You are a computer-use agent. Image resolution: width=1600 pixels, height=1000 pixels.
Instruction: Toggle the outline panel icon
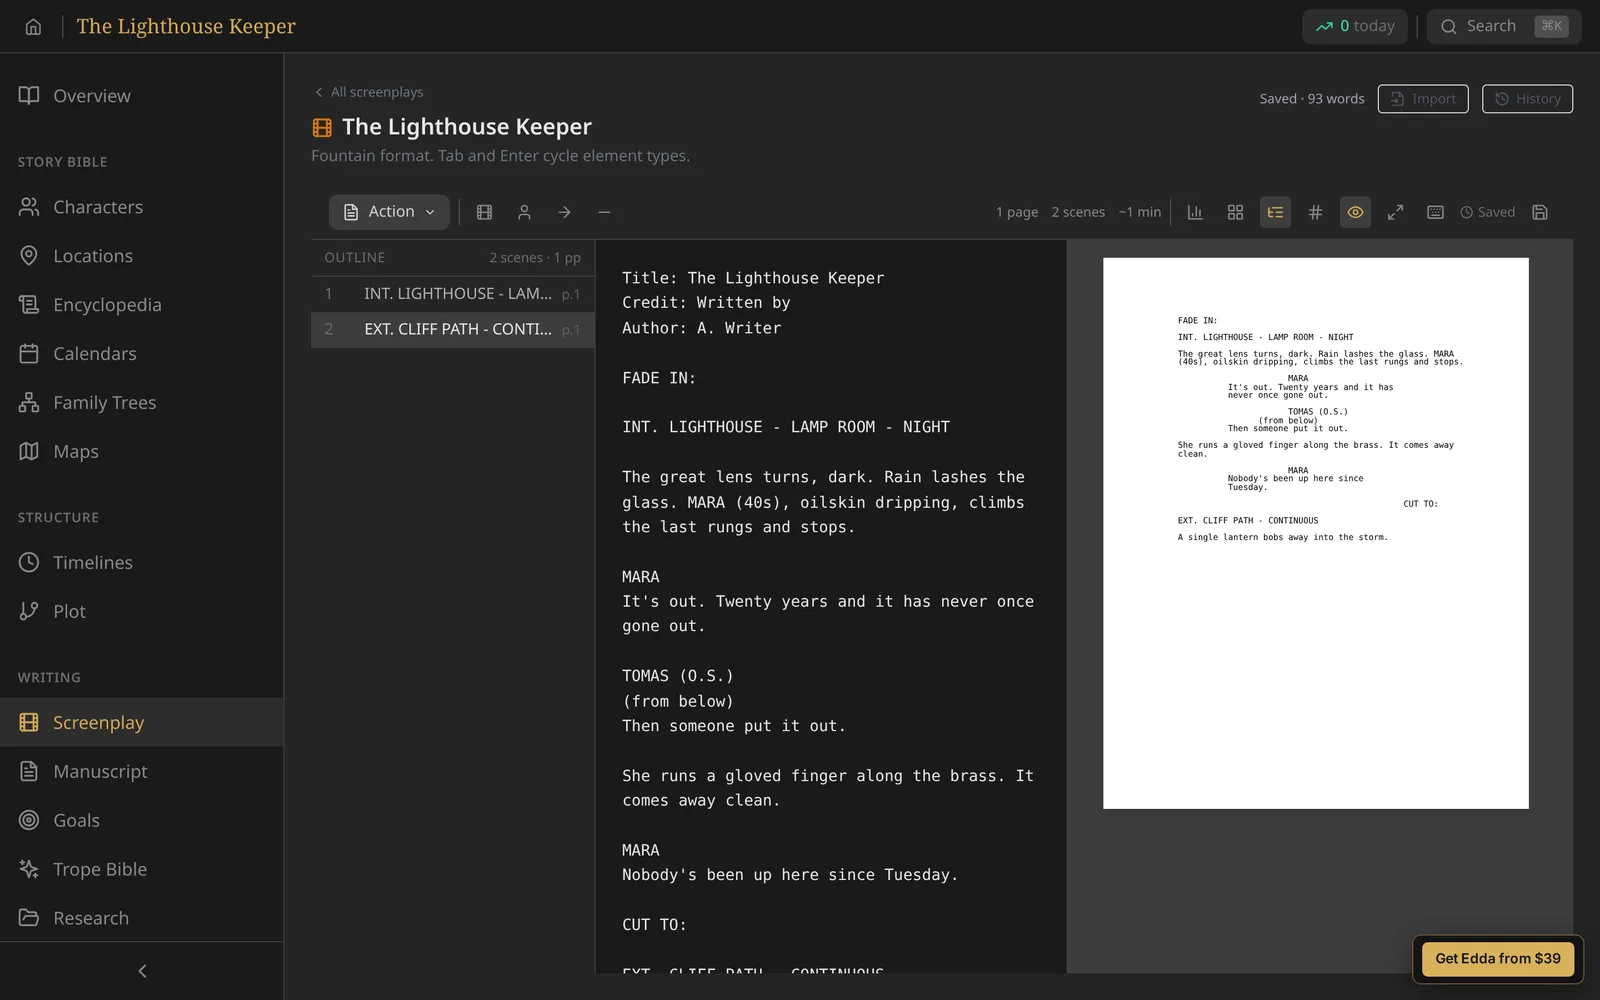point(1275,212)
